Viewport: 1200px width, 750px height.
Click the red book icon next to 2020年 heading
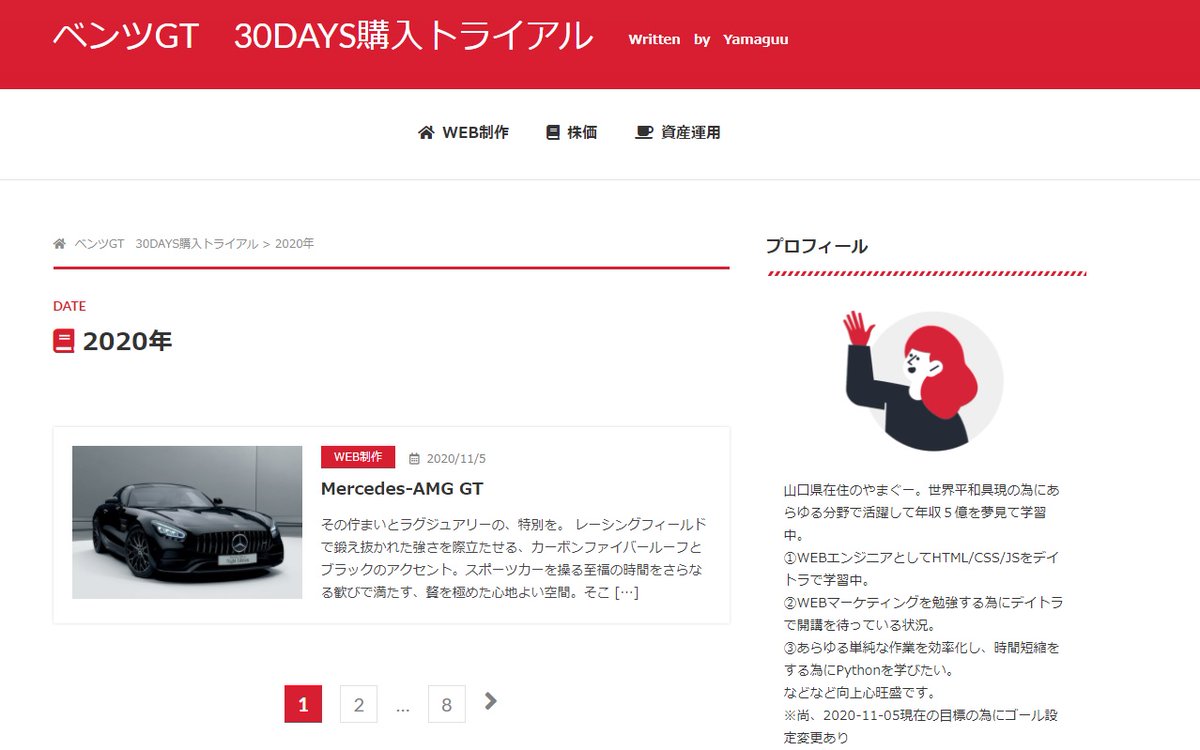pyautogui.click(x=64, y=342)
